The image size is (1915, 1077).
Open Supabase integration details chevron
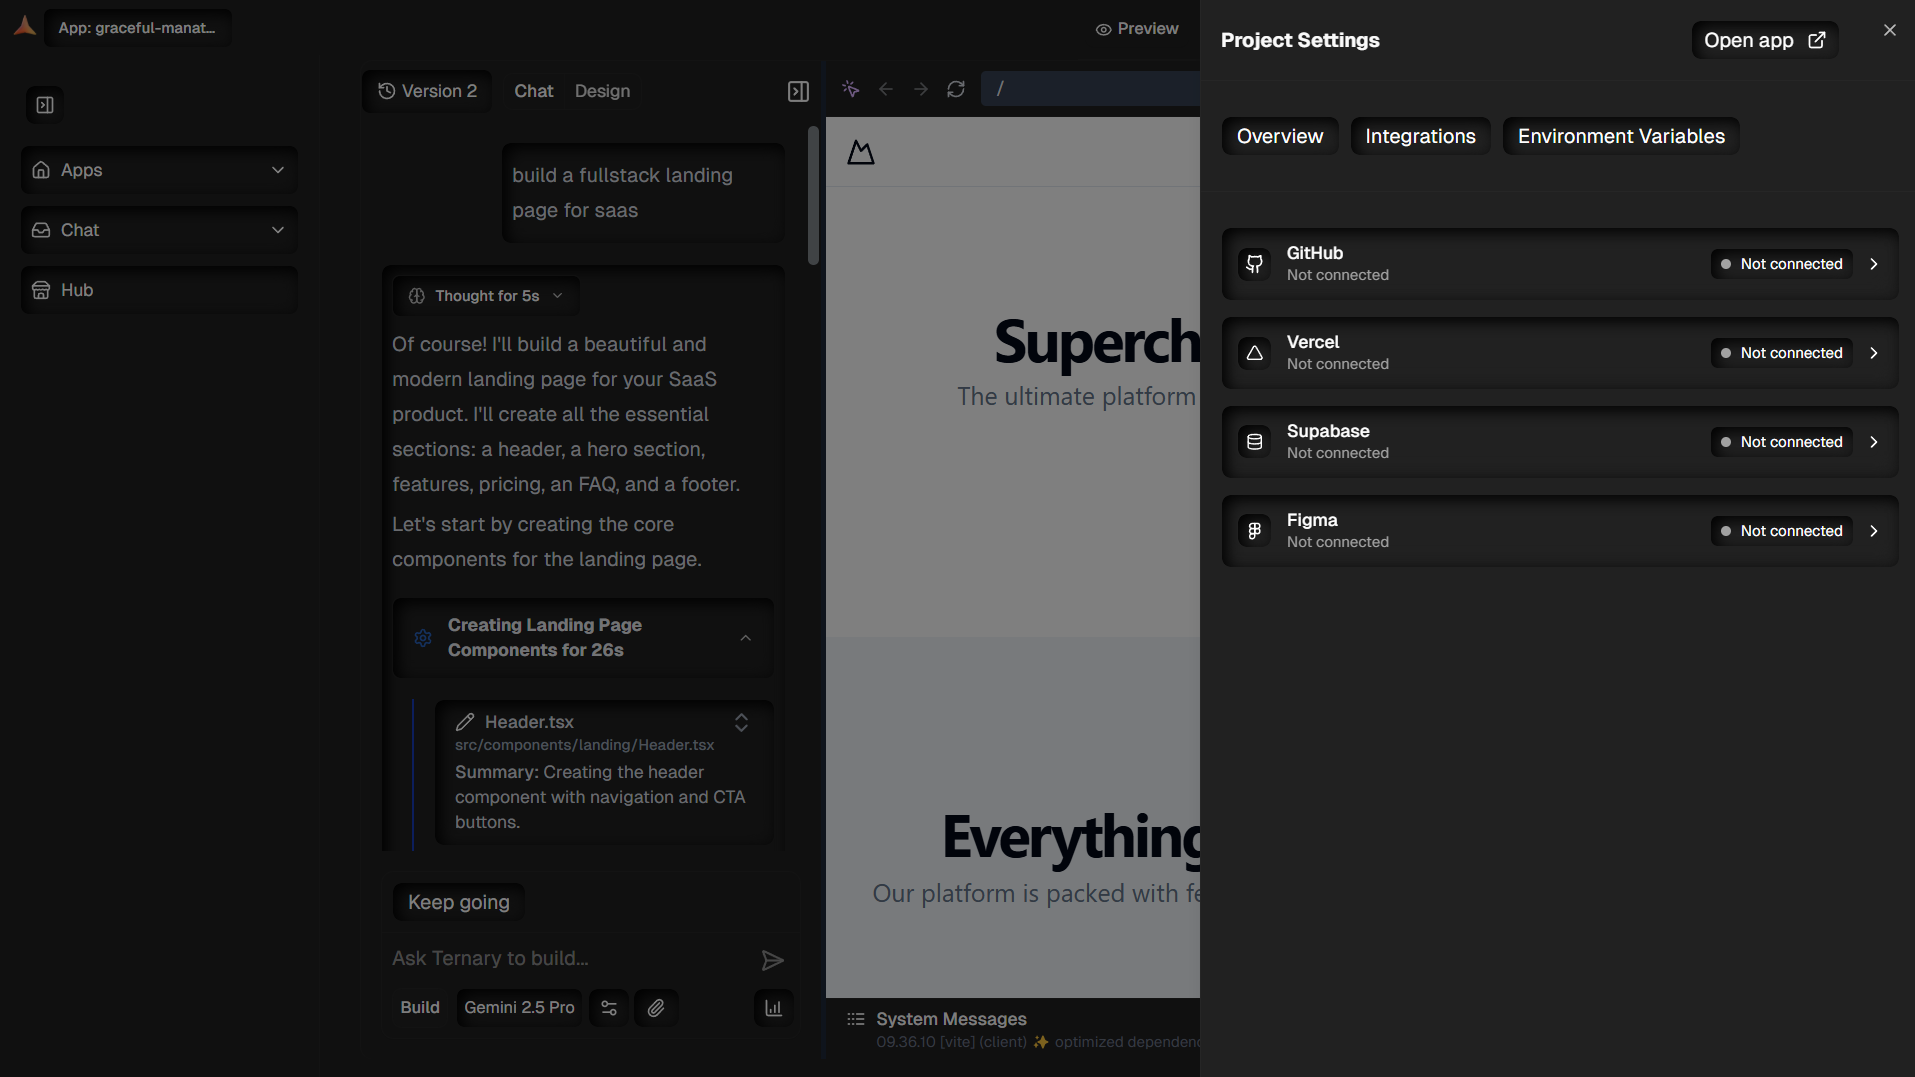click(x=1874, y=442)
